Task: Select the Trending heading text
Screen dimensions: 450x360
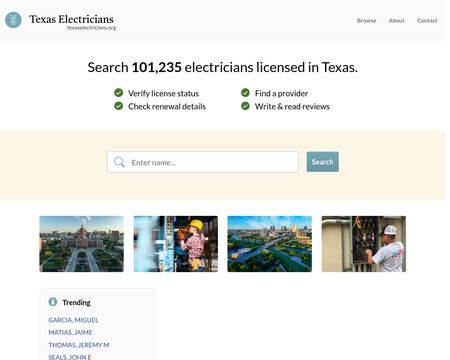Action: click(76, 302)
